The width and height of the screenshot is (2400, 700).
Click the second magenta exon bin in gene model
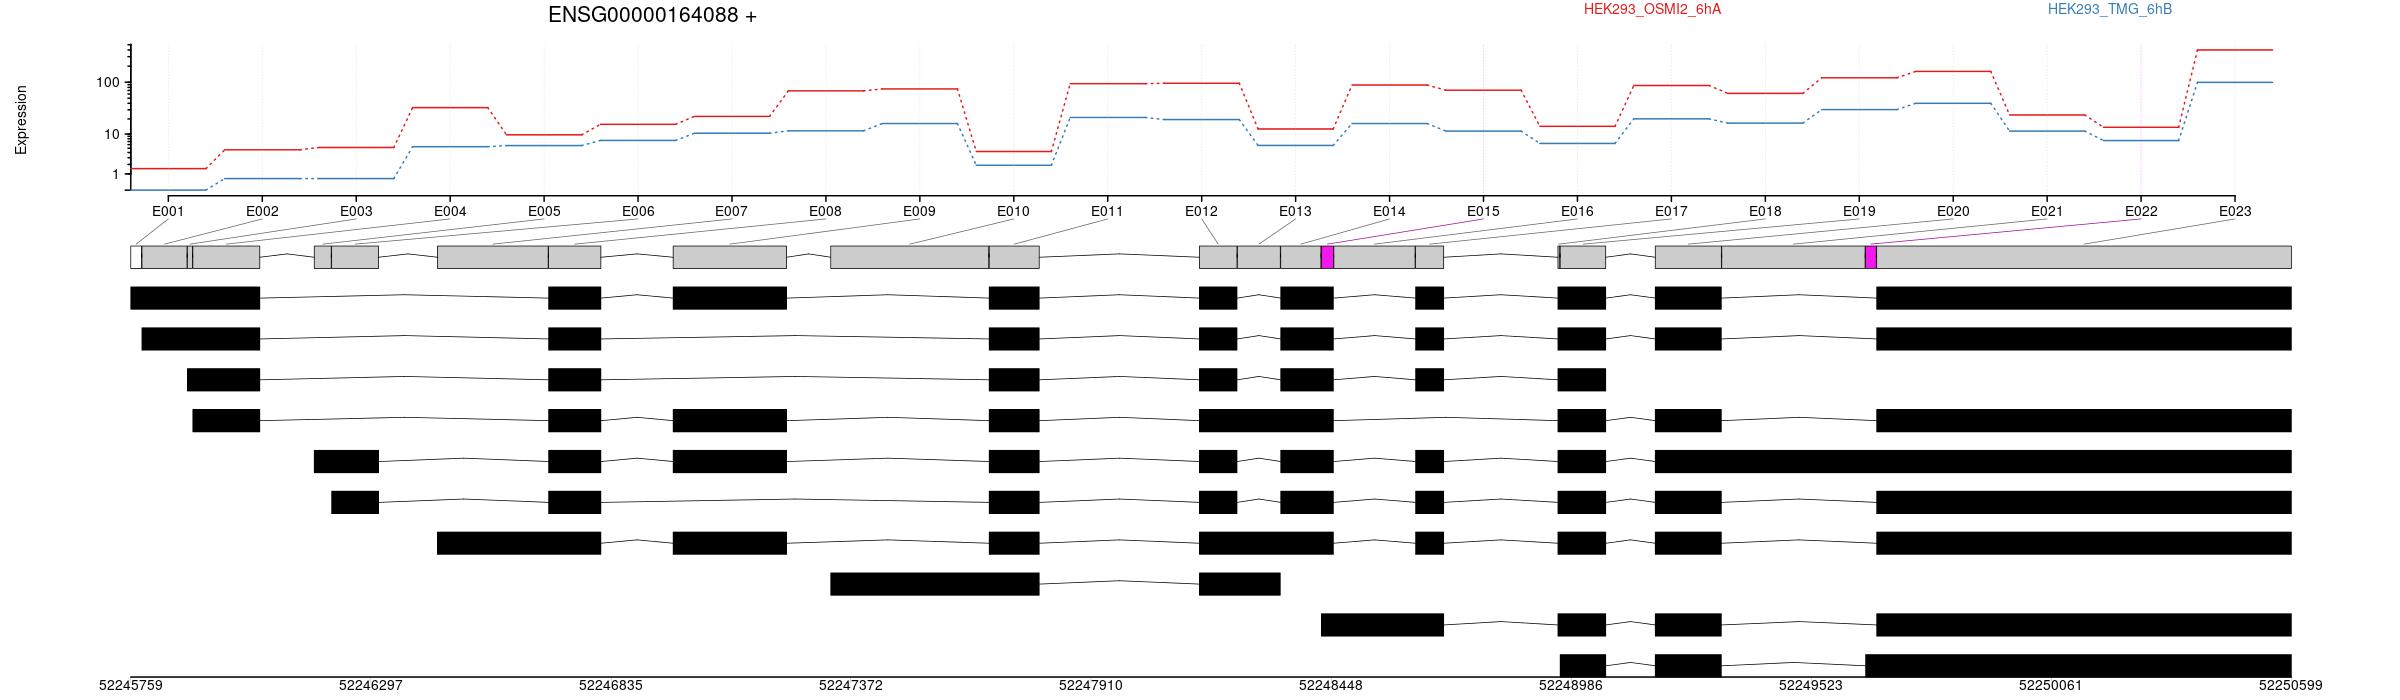click(1871, 257)
